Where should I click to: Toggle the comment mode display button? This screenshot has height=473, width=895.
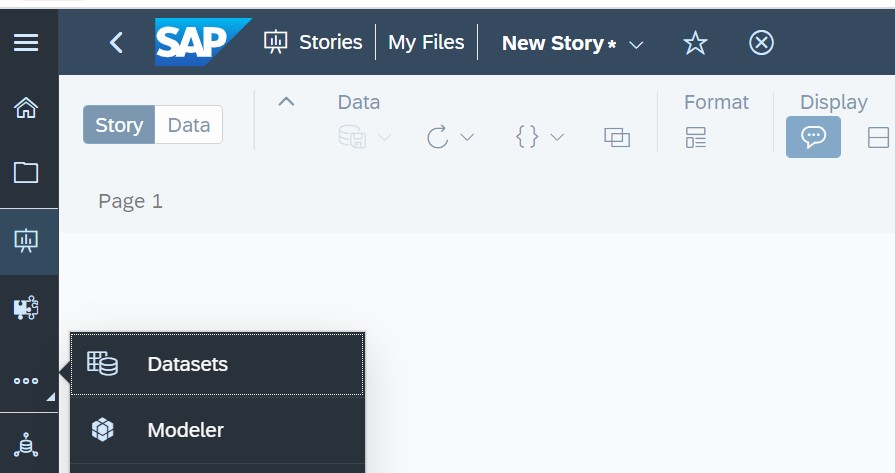pyautogui.click(x=813, y=137)
